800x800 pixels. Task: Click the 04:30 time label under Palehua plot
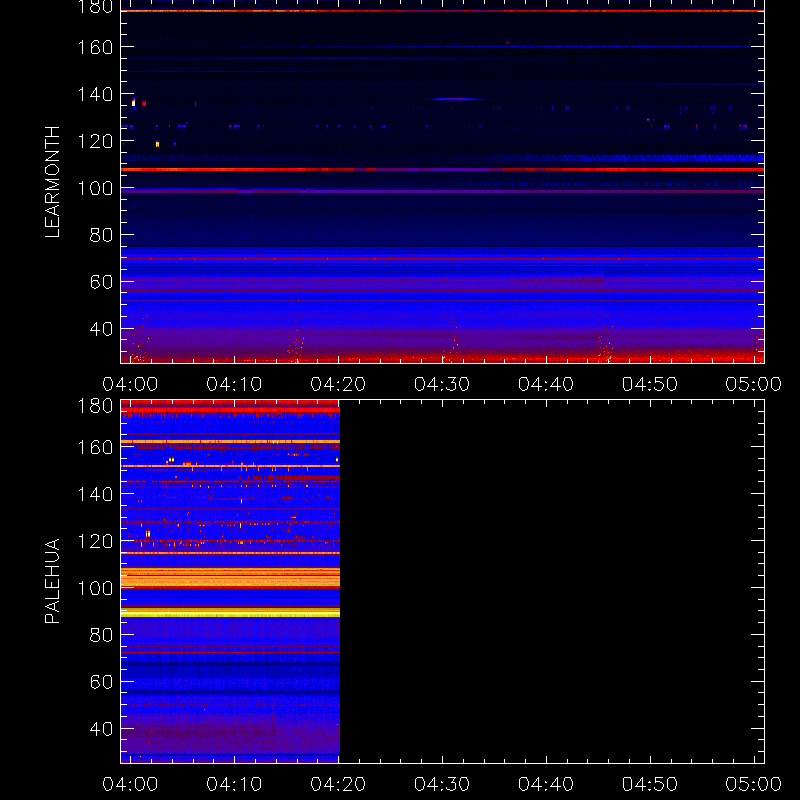tap(442, 784)
